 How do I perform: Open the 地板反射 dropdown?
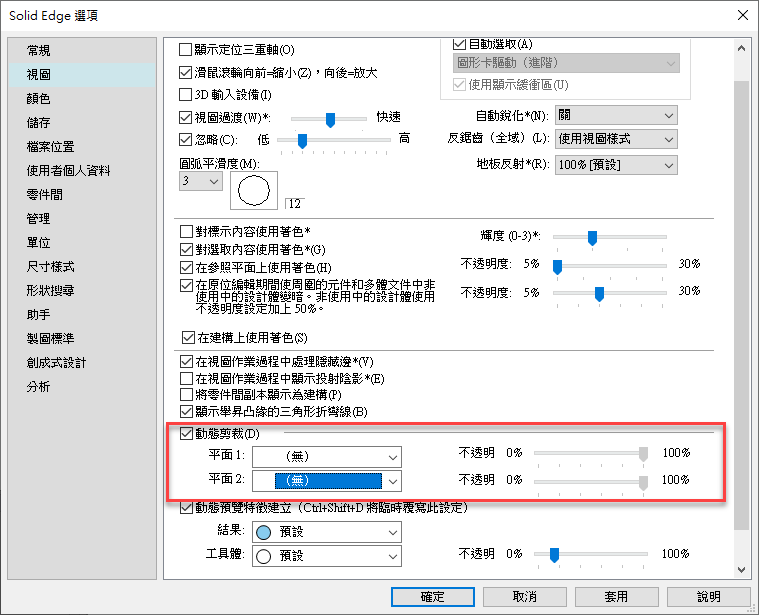tap(616, 165)
